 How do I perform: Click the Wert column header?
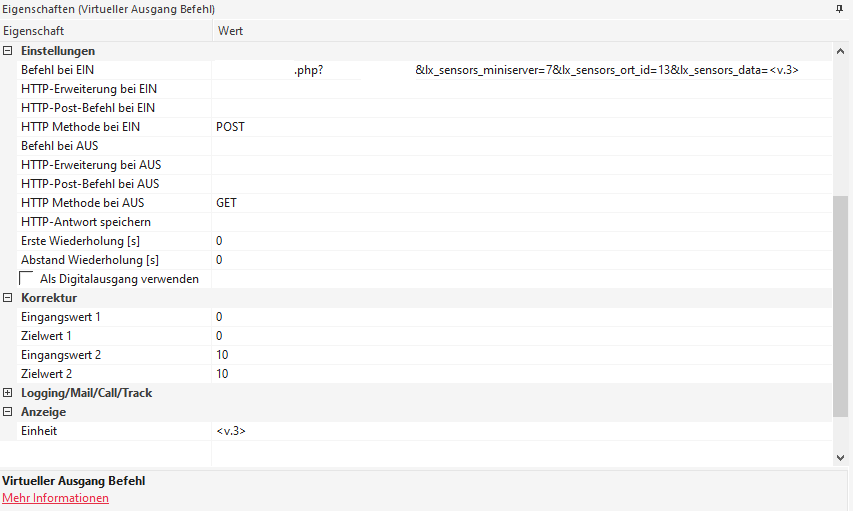click(520, 31)
